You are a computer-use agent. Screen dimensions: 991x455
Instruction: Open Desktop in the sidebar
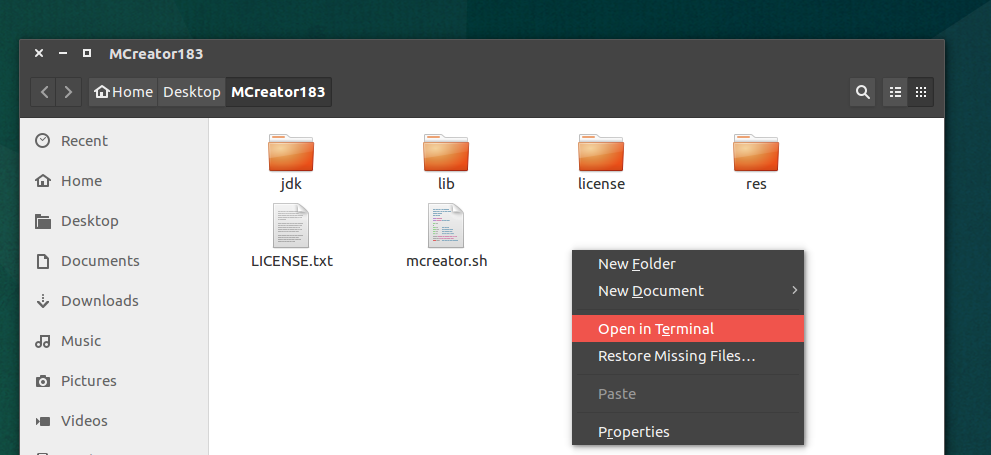point(114,221)
